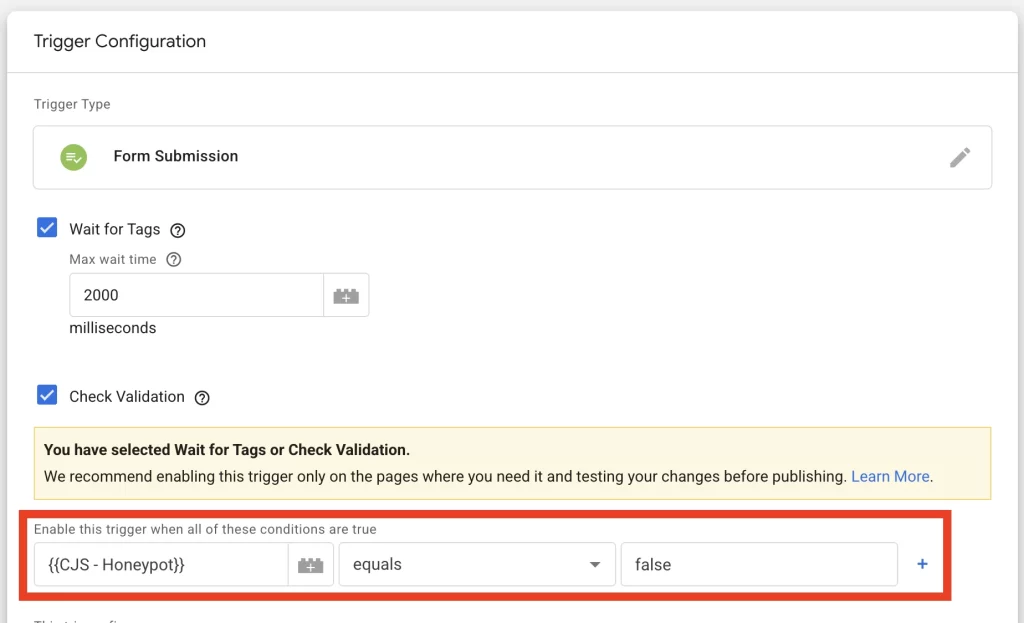Open the help icon beside Check Validation

point(202,397)
